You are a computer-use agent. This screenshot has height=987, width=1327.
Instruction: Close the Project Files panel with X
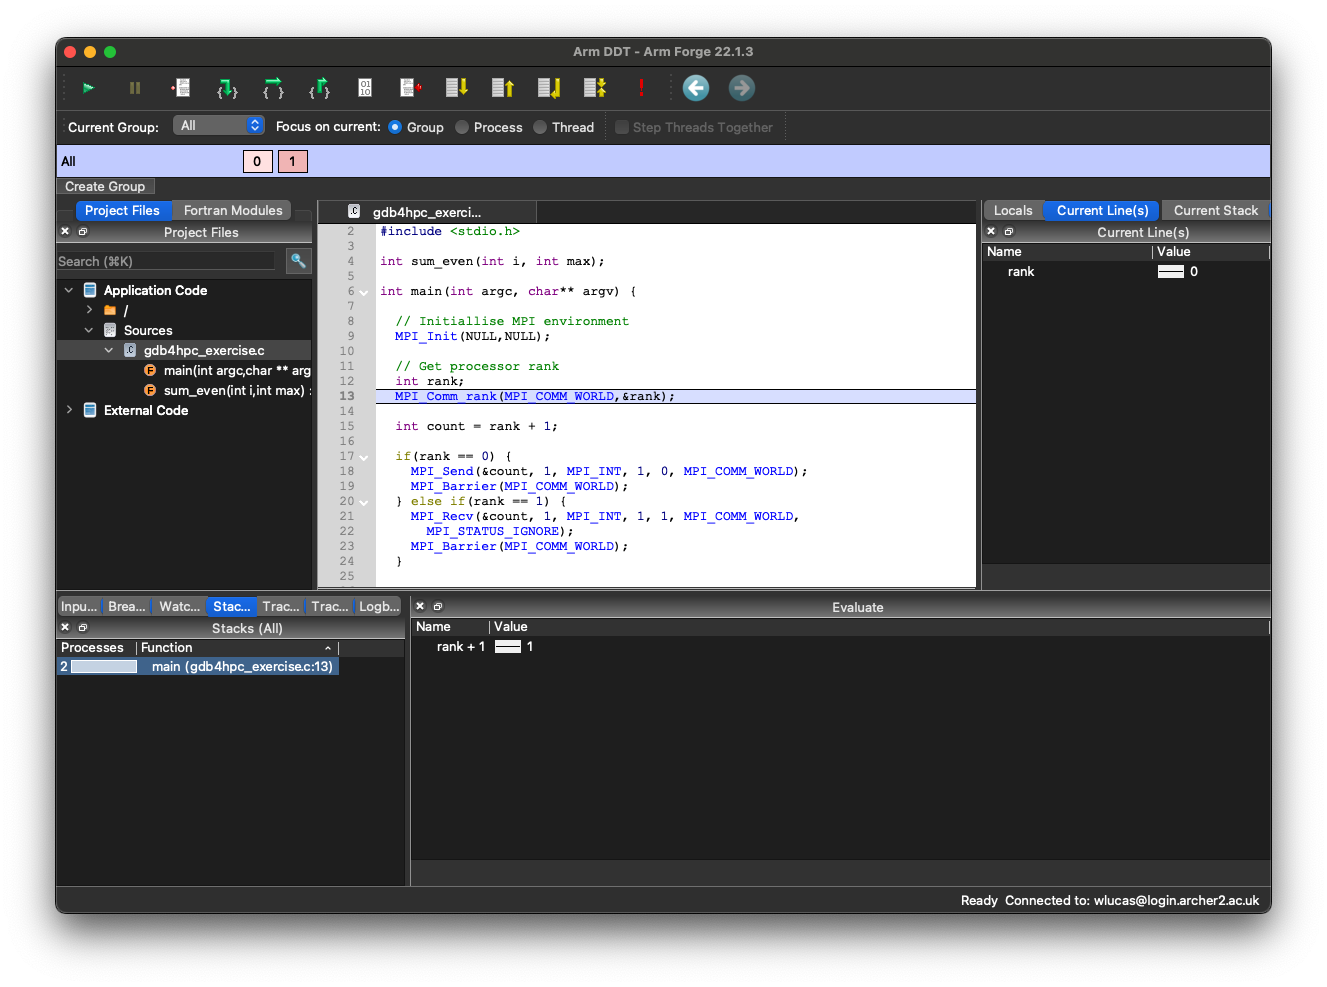tap(65, 231)
